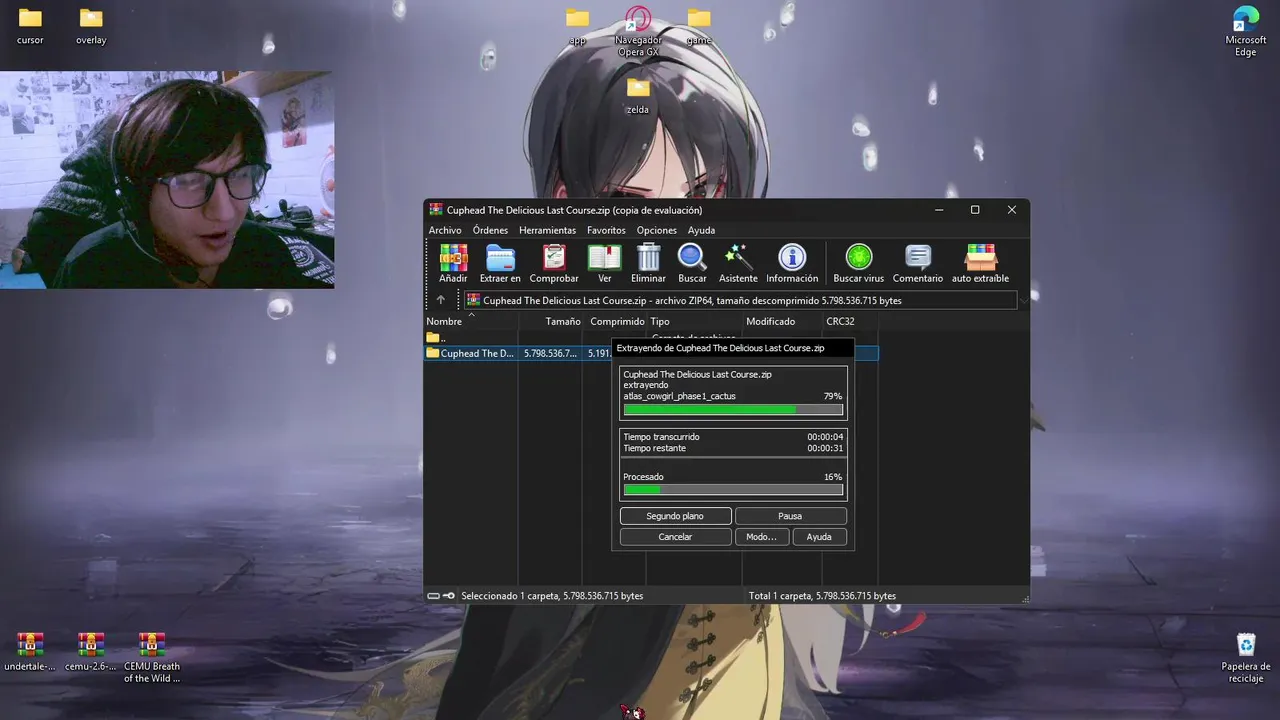The height and width of the screenshot is (720, 1280).
Task: Select the cemu-2.6 archive on desktop
Action: coord(91,651)
